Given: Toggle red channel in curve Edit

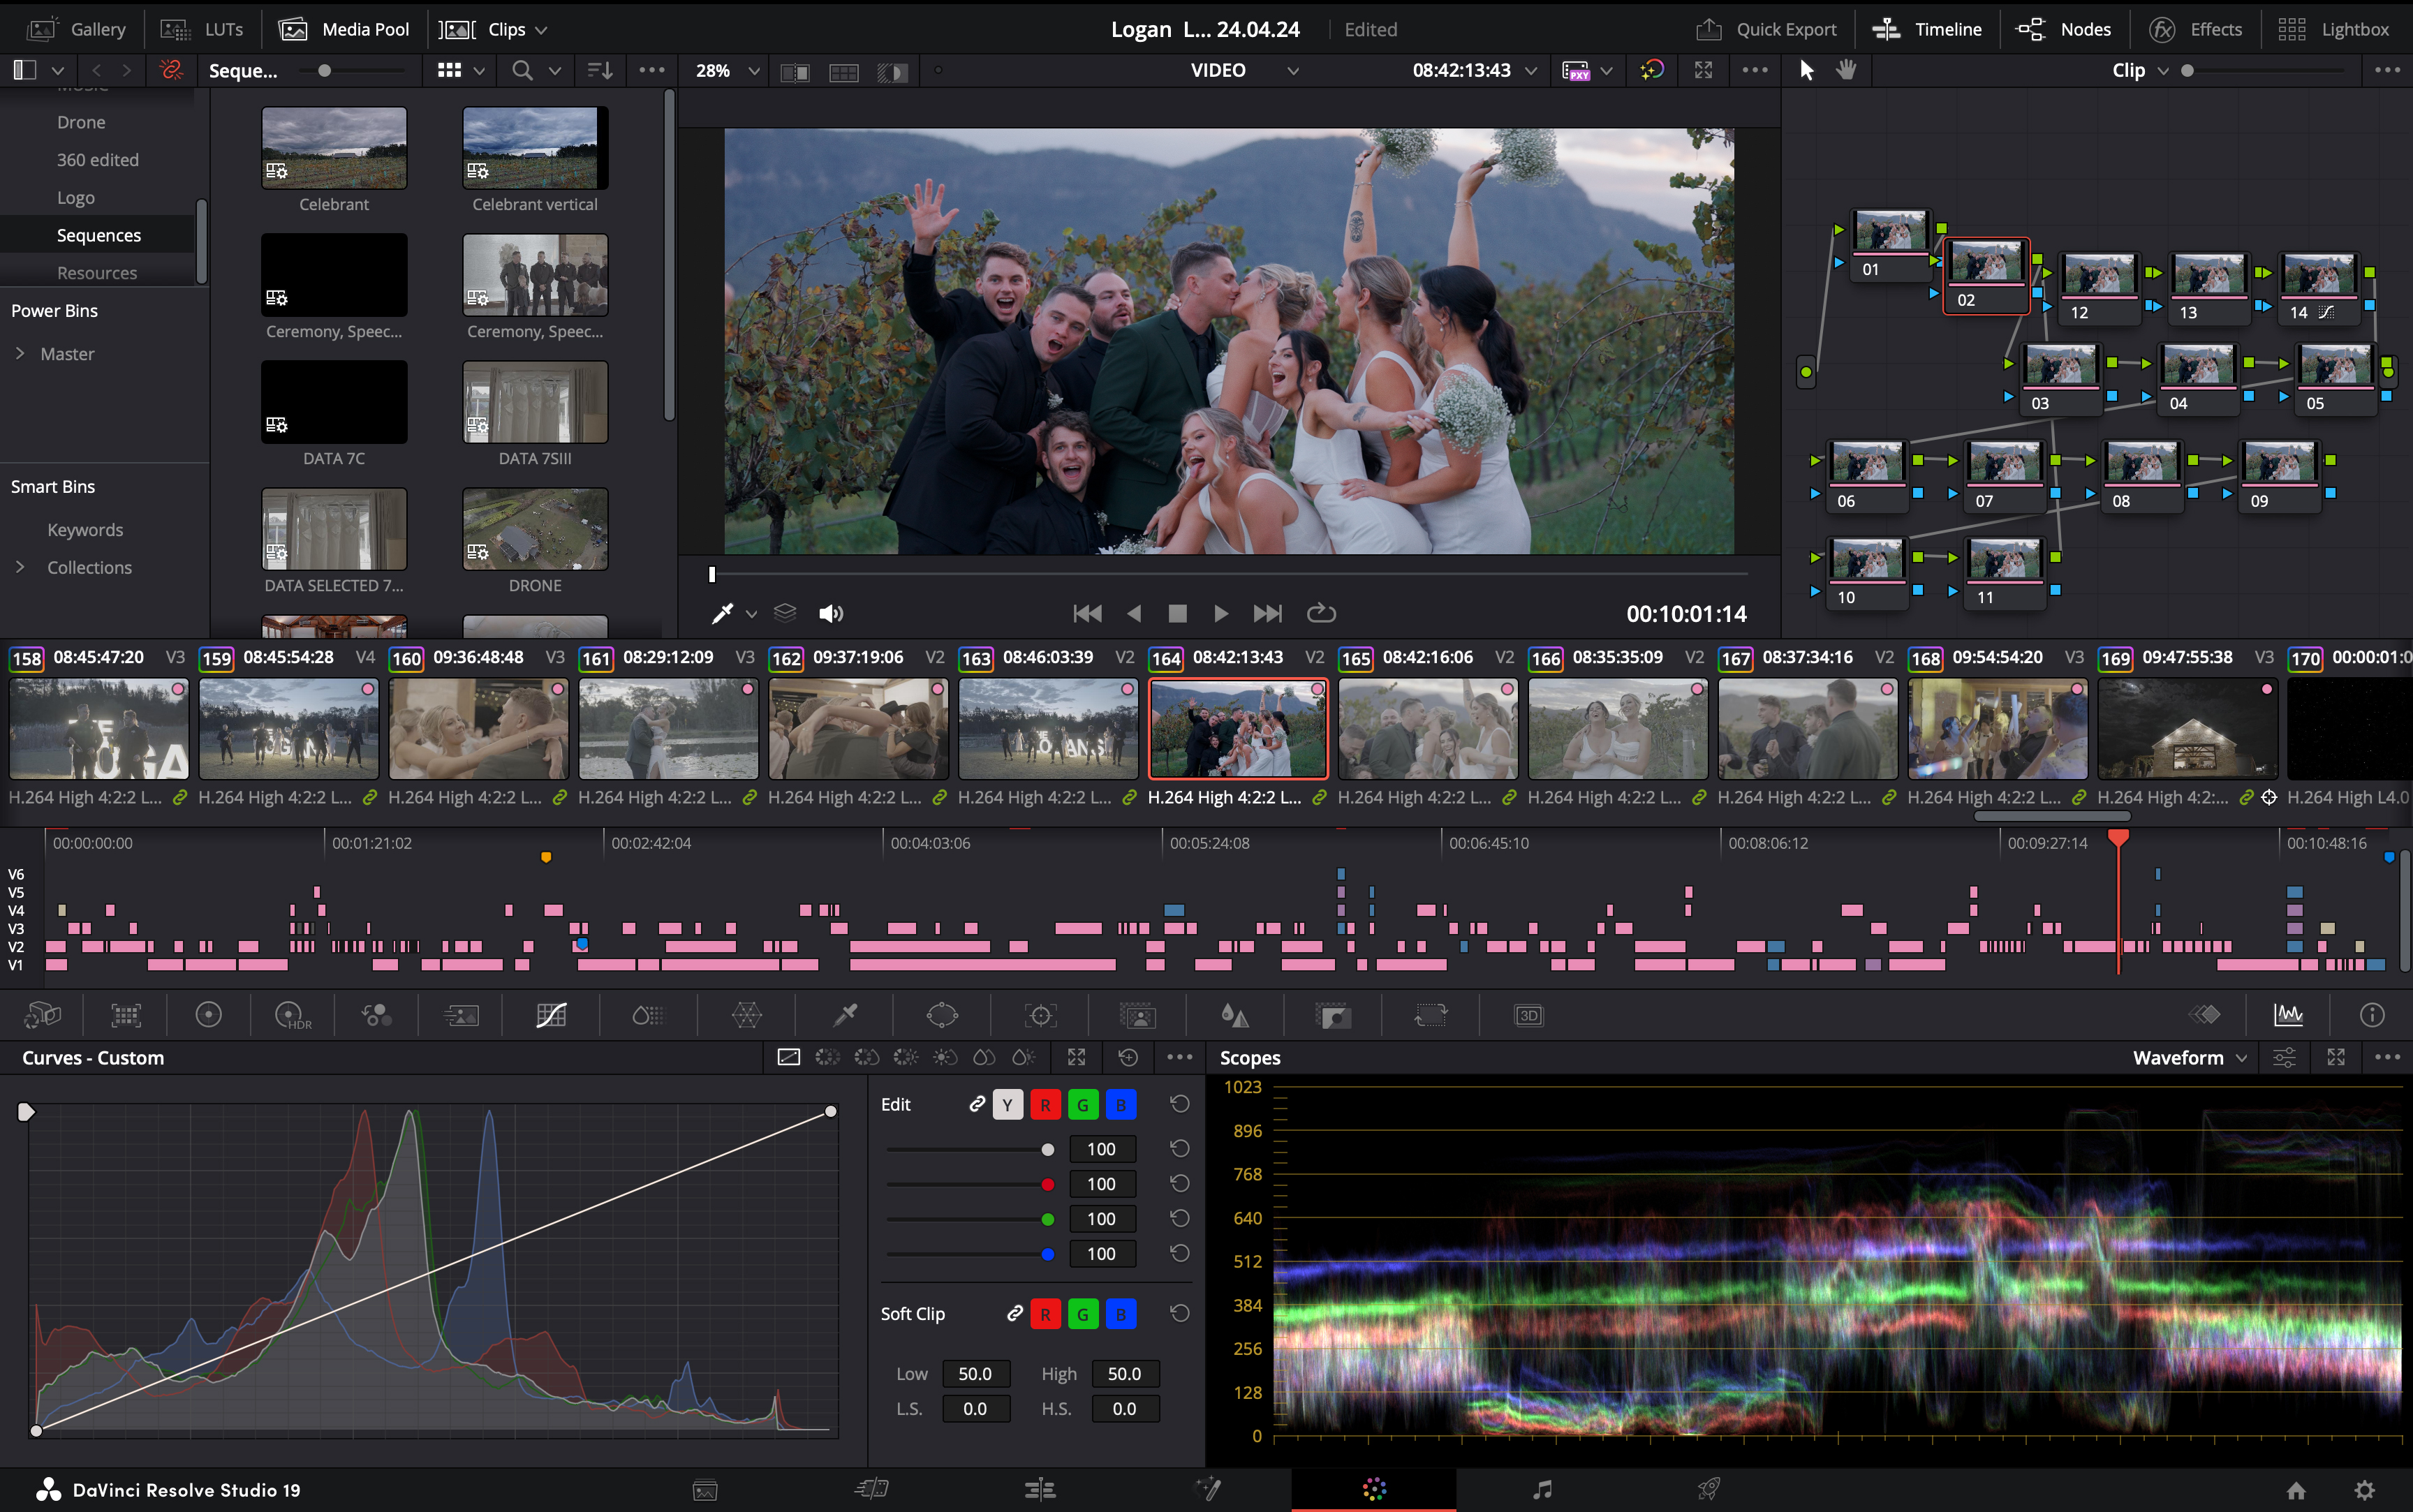Looking at the screenshot, I should point(1045,1105).
